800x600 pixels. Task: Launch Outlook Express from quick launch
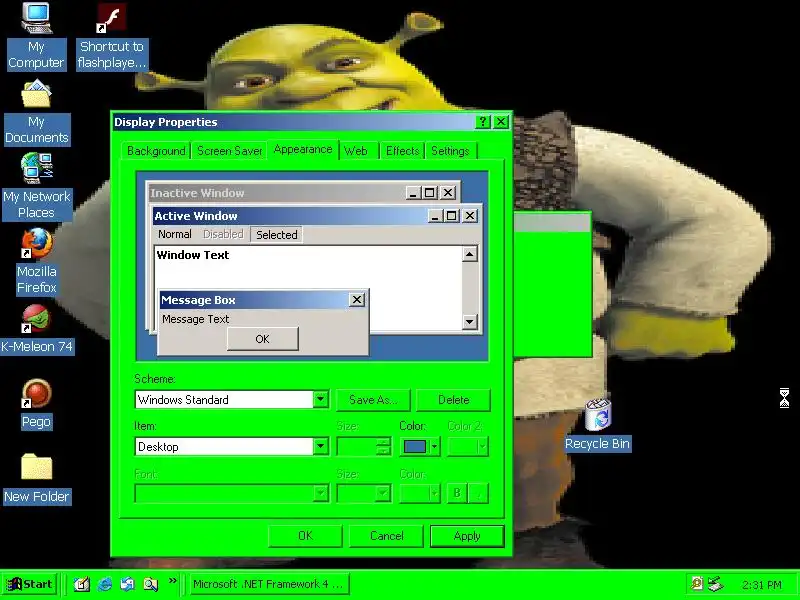[x=128, y=584]
